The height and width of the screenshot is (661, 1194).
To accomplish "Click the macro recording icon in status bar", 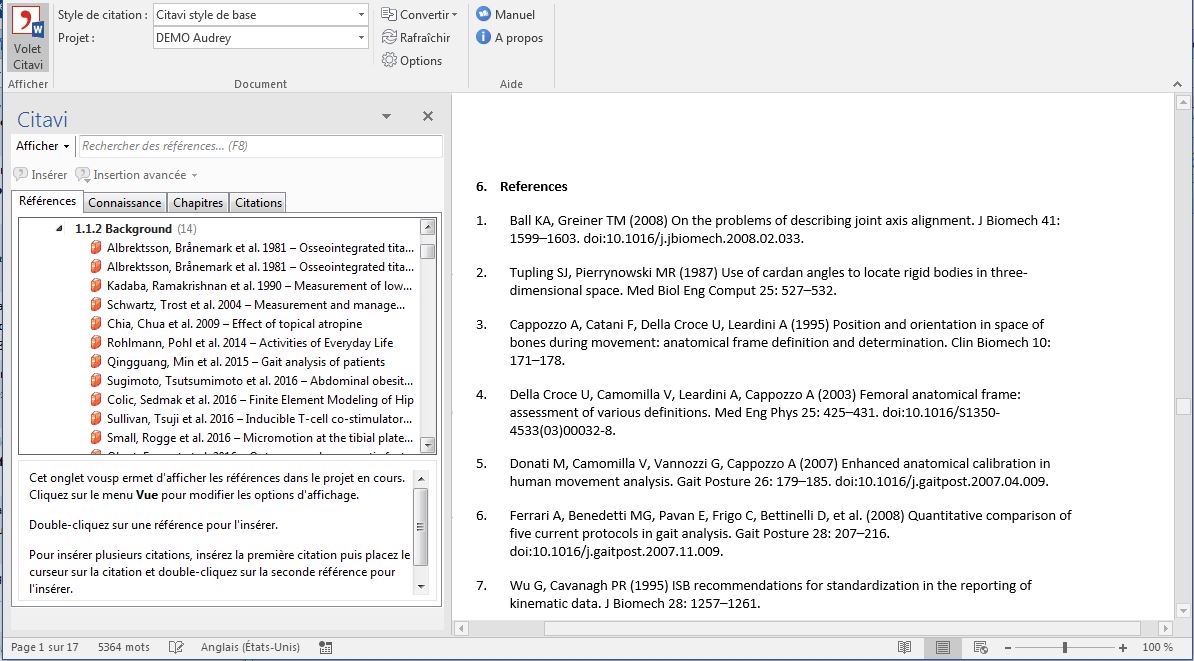I will pyautogui.click(x=325, y=647).
